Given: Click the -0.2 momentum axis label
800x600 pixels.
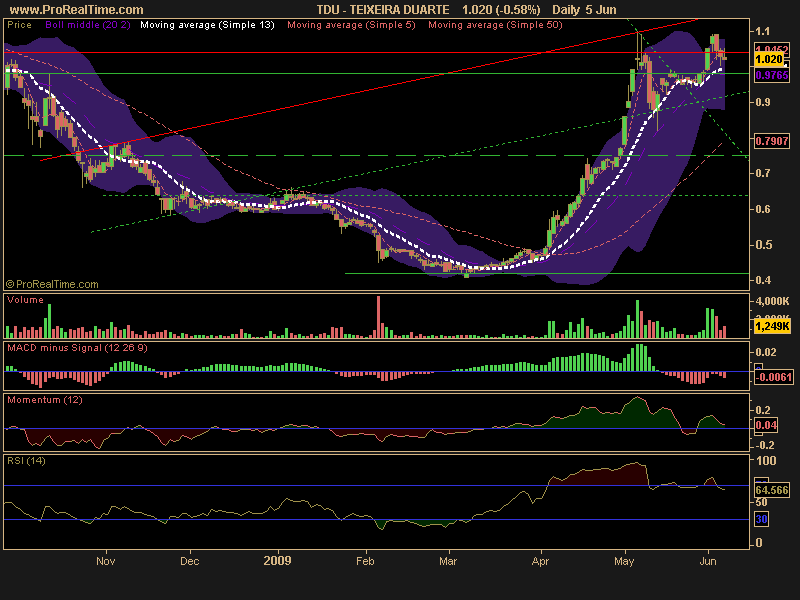Looking at the screenshot, I should tap(765, 445).
